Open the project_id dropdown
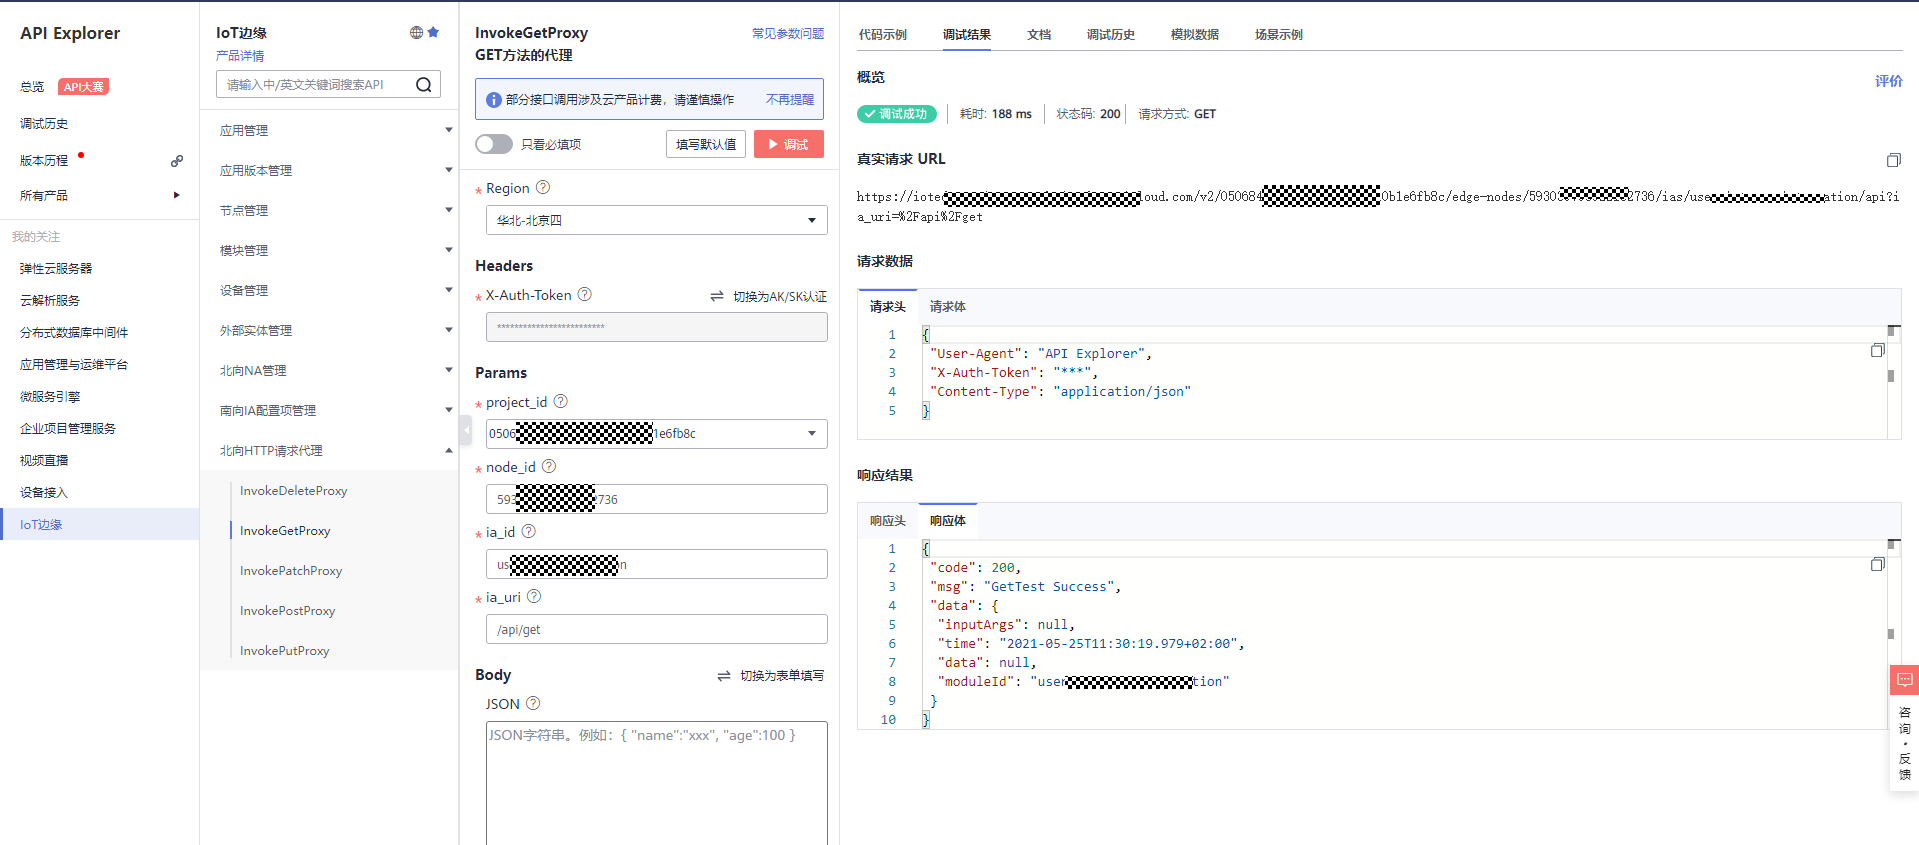1919x845 pixels. click(656, 433)
